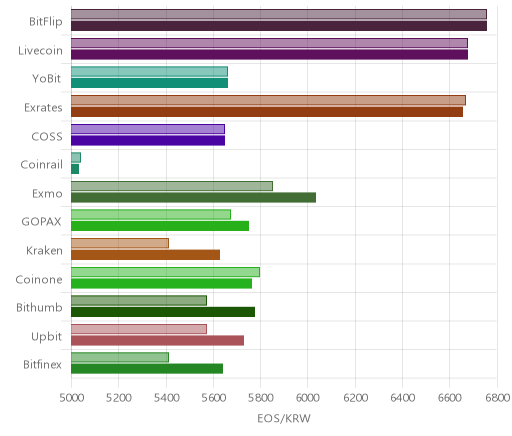Select the dark green Bithumb bar
This screenshot has width=512, height=436.
[x=163, y=312]
